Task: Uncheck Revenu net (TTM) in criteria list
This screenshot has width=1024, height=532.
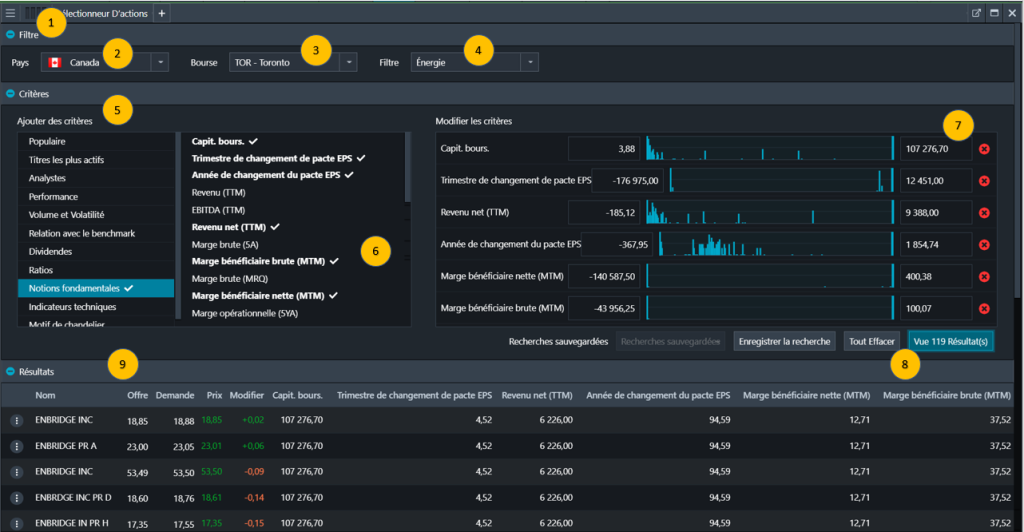Action: (230, 227)
